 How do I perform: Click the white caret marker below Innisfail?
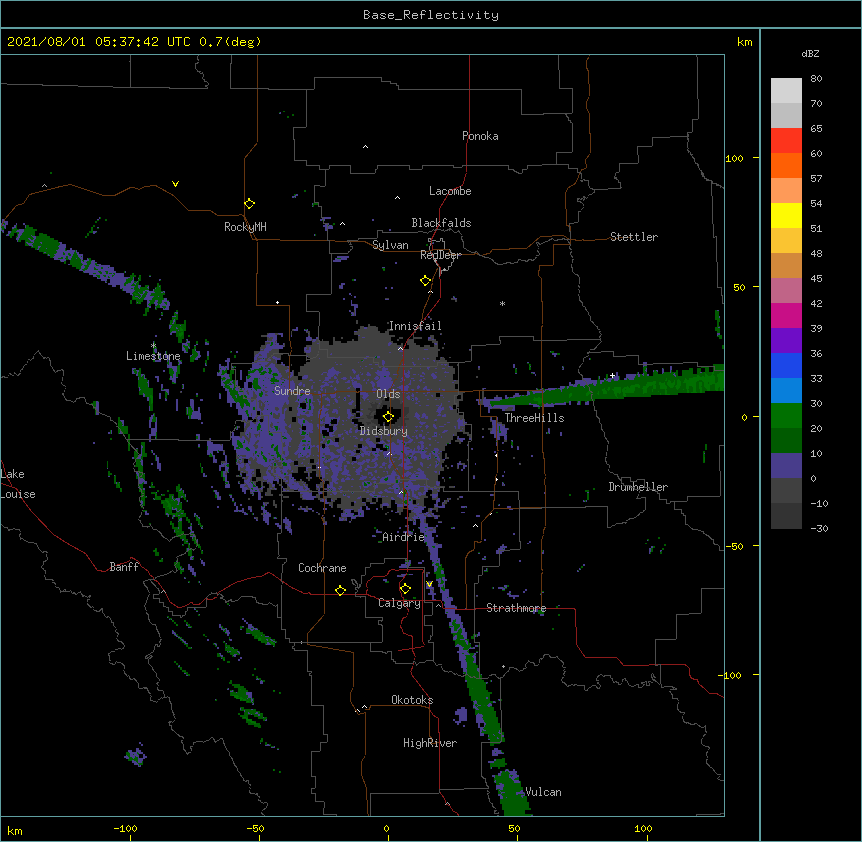click(400, 348)
